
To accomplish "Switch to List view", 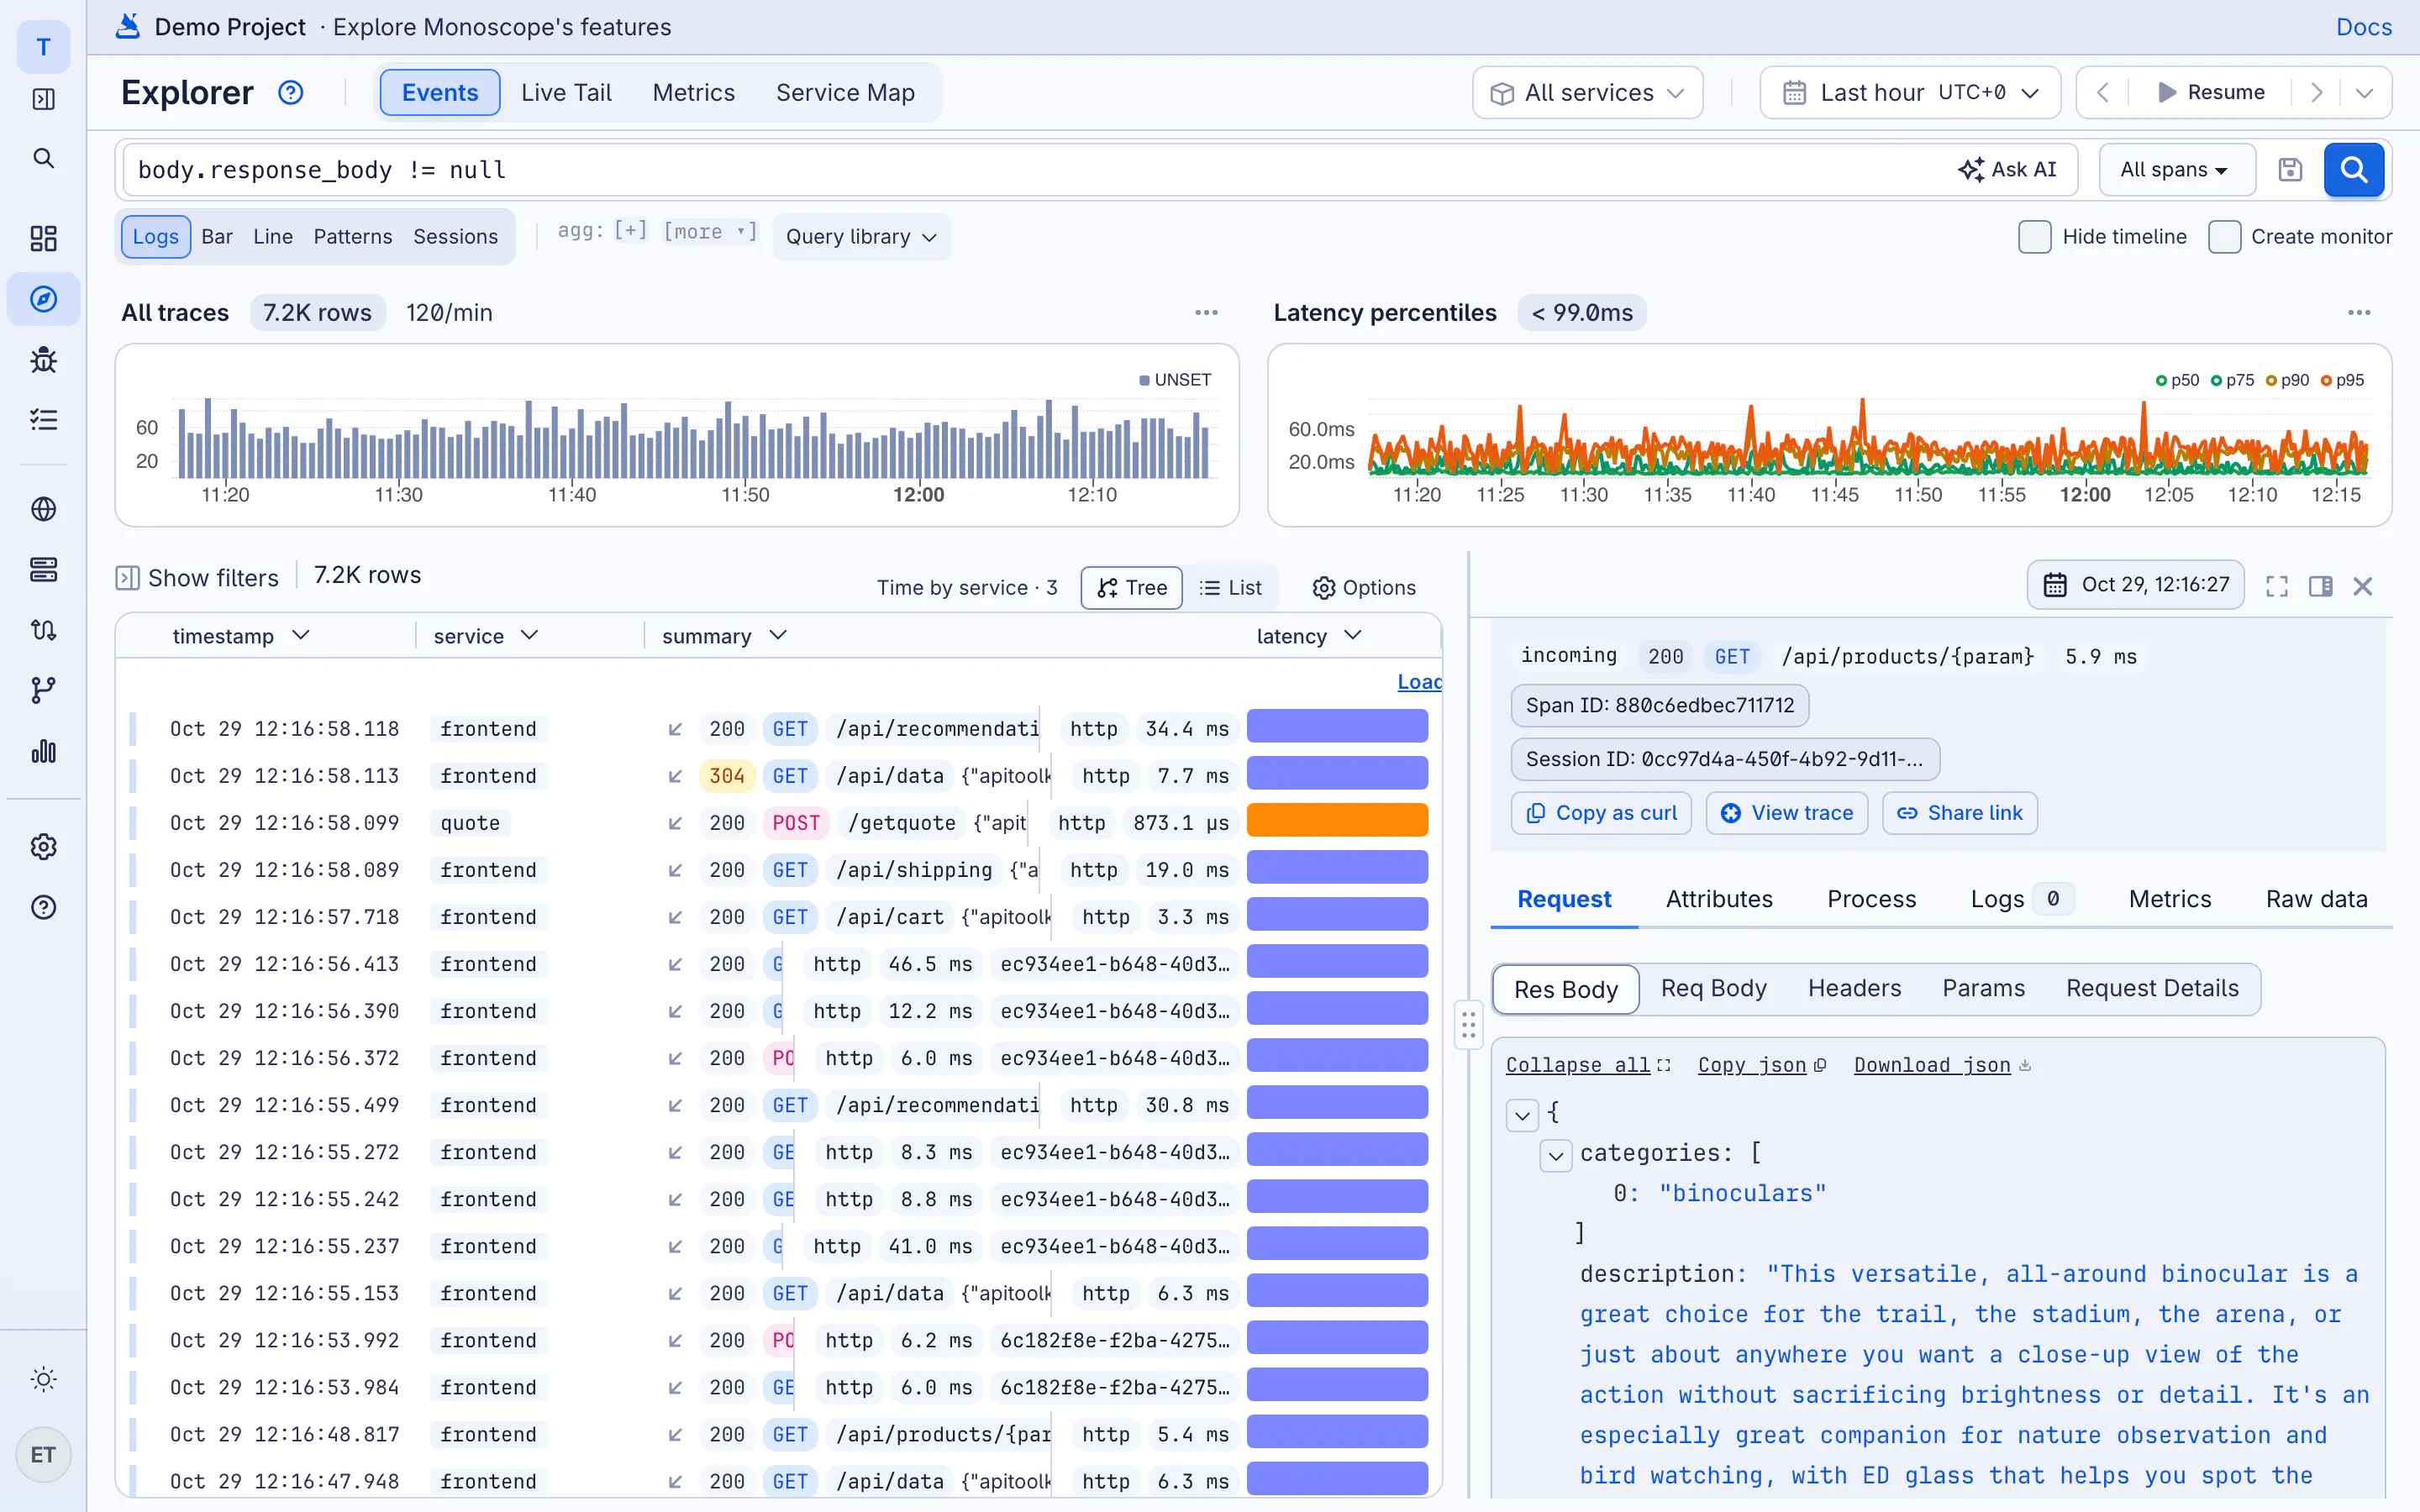I will (1230, 588).
